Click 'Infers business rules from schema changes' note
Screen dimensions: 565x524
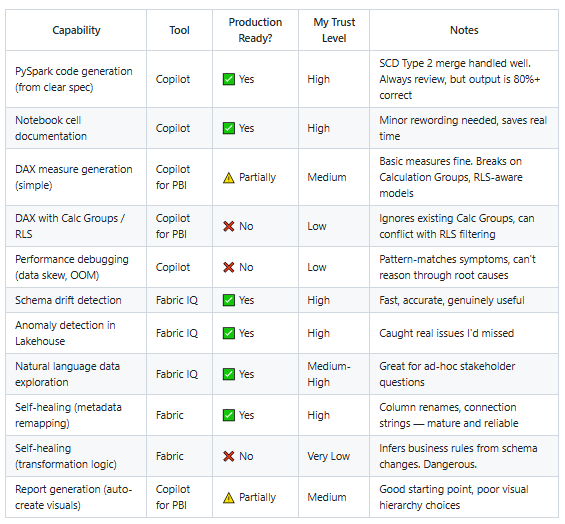[458, 456]
